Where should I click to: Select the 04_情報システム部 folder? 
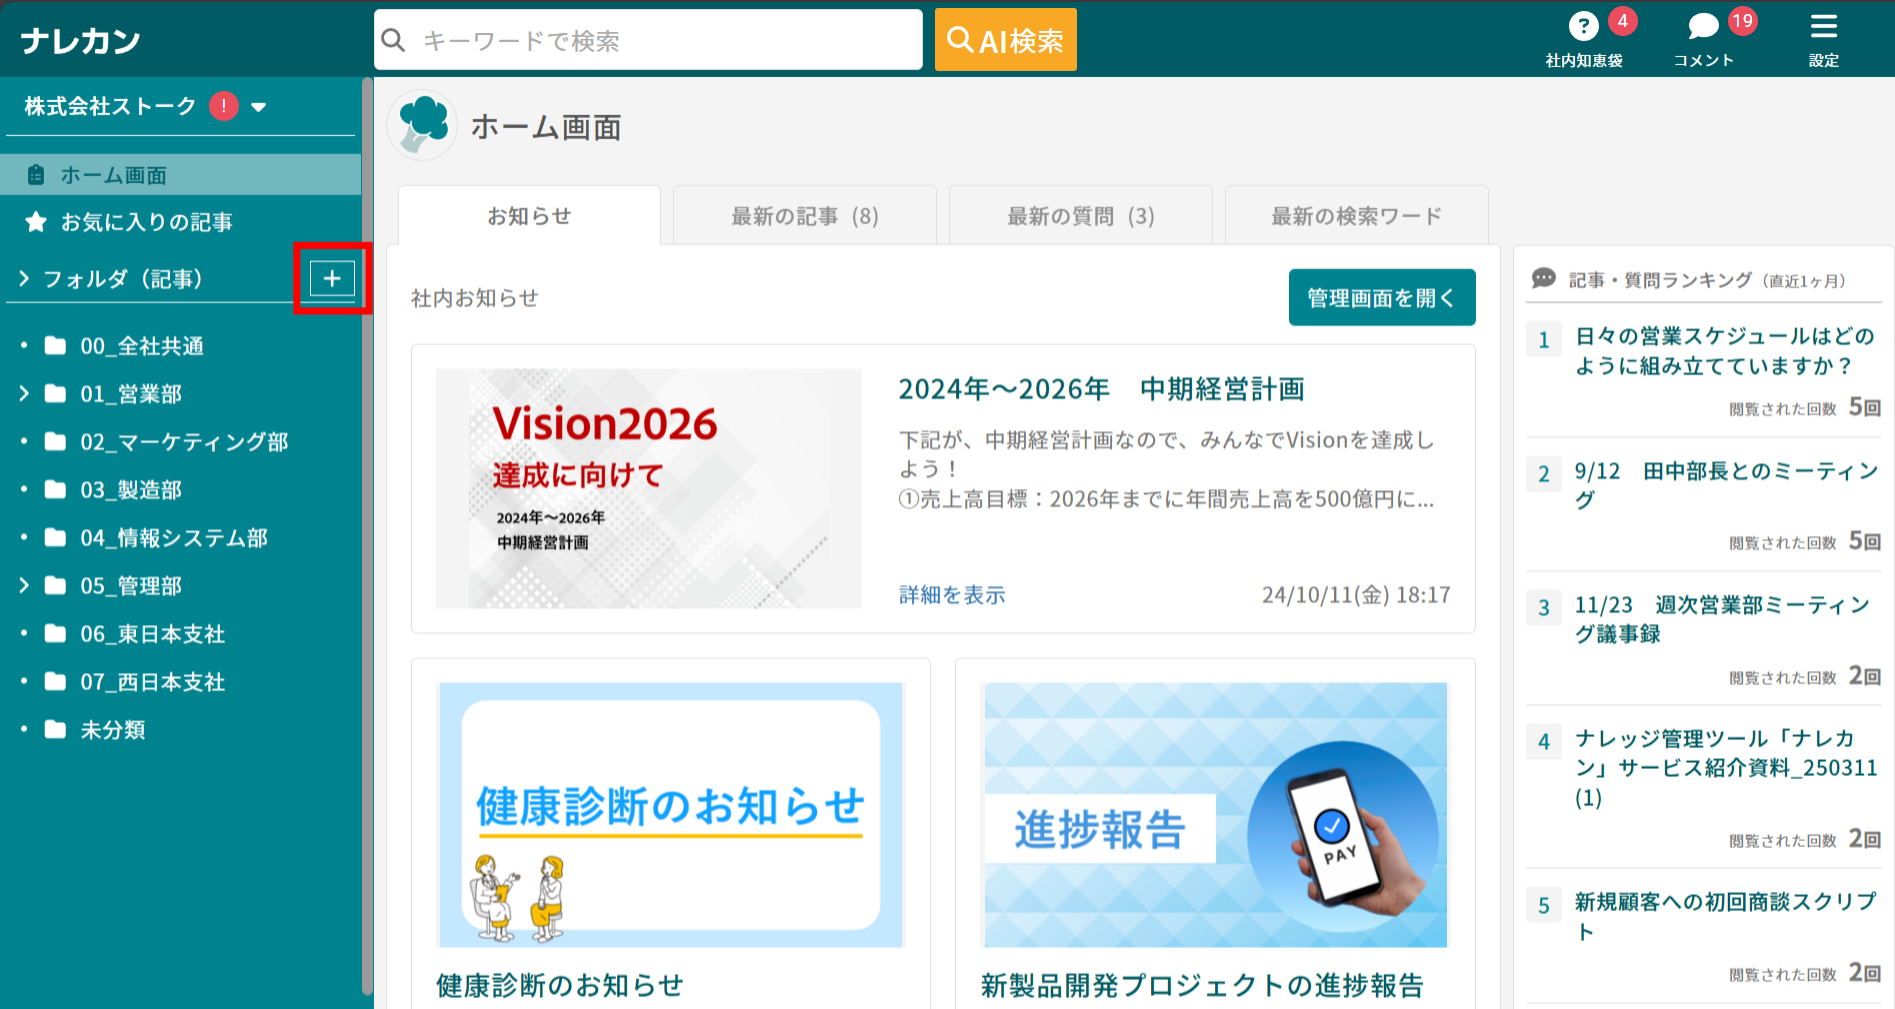tap(174, 538)
